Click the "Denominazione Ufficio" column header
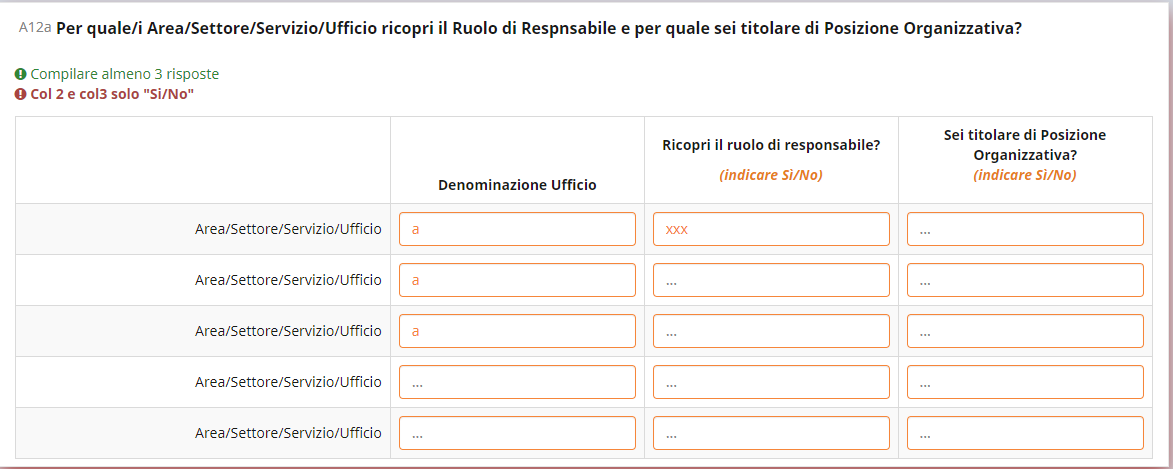Viewport: 1173px width, 469px height. [517, 185]
